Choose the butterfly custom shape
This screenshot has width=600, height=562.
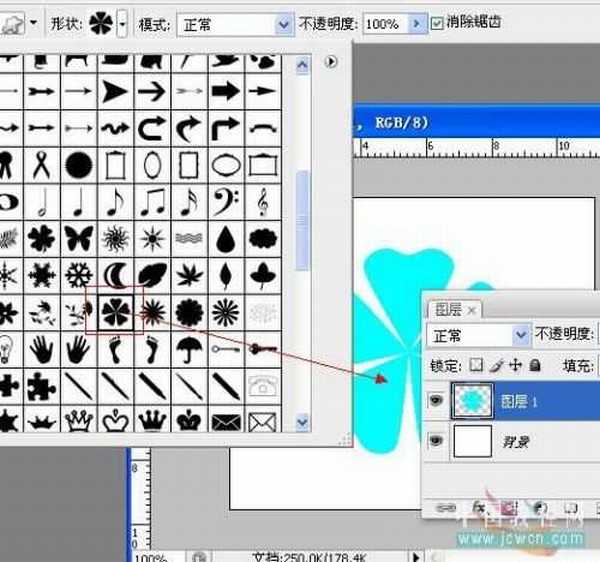coord(78,238)
